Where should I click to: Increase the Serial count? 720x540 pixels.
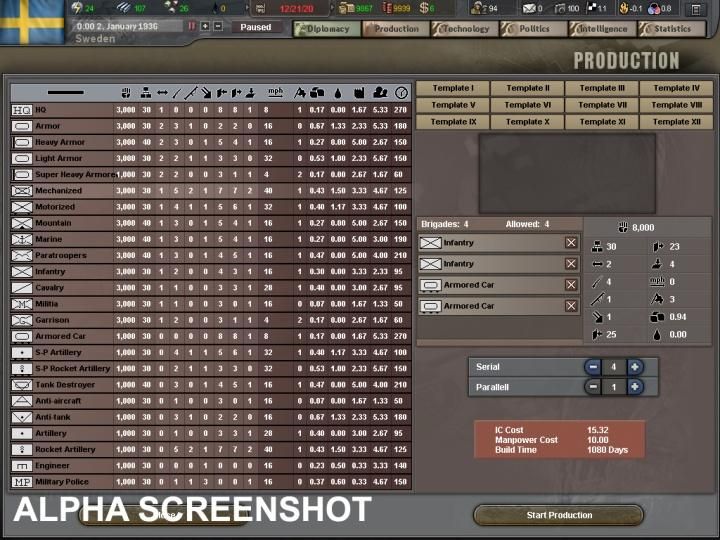[x=635, y=367]
